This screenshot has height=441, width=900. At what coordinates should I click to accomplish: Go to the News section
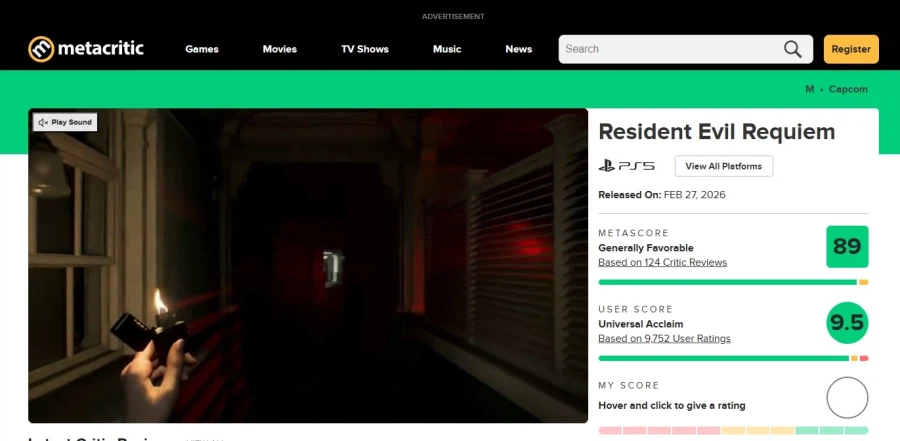click(519, 49)
